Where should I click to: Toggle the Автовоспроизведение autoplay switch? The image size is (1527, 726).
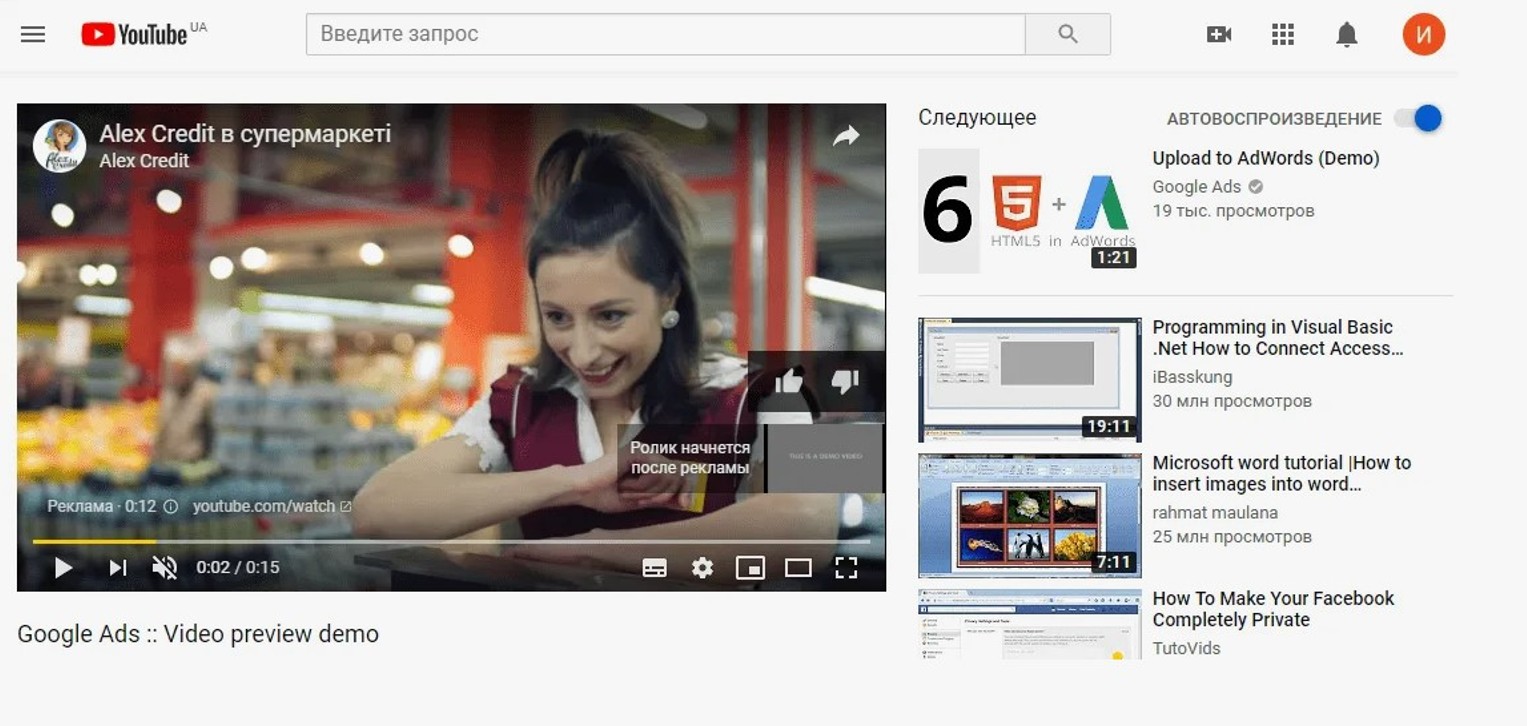point(1419,118)
